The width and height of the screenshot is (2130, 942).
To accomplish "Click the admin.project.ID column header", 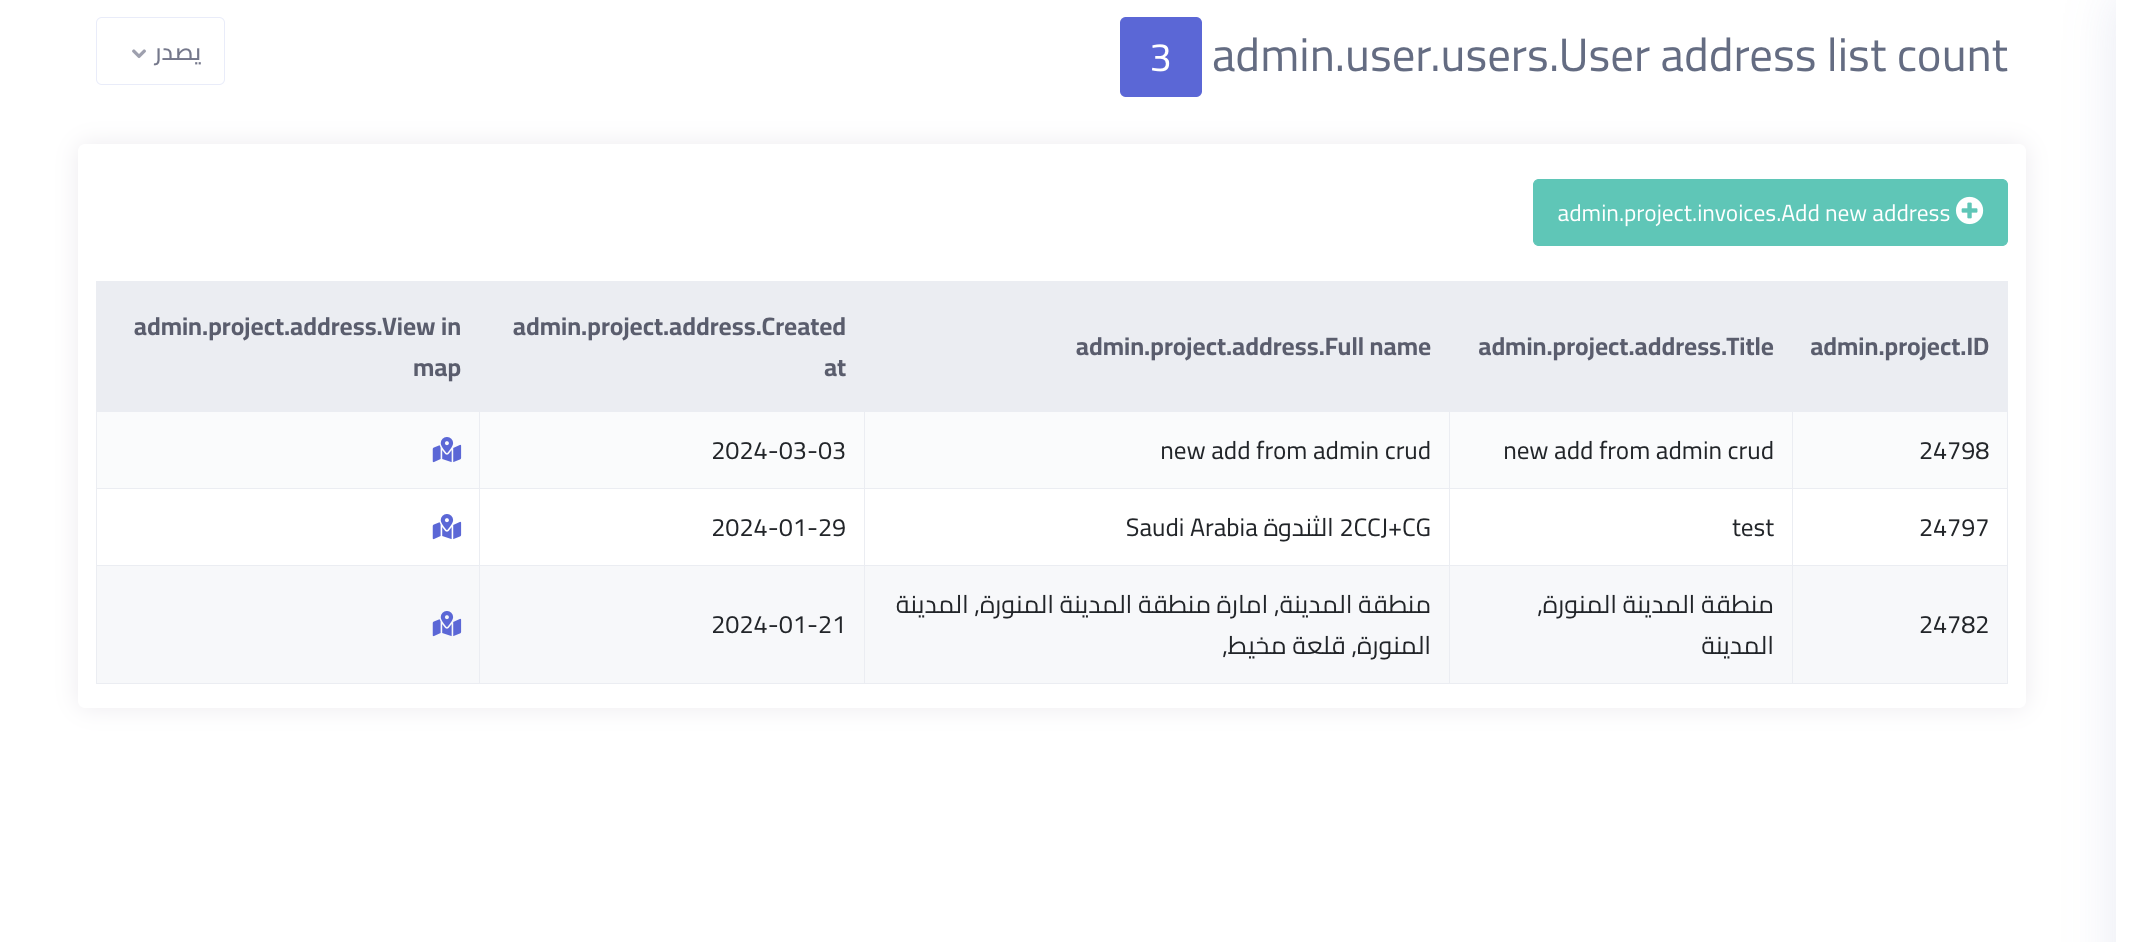I will 1898,347.
